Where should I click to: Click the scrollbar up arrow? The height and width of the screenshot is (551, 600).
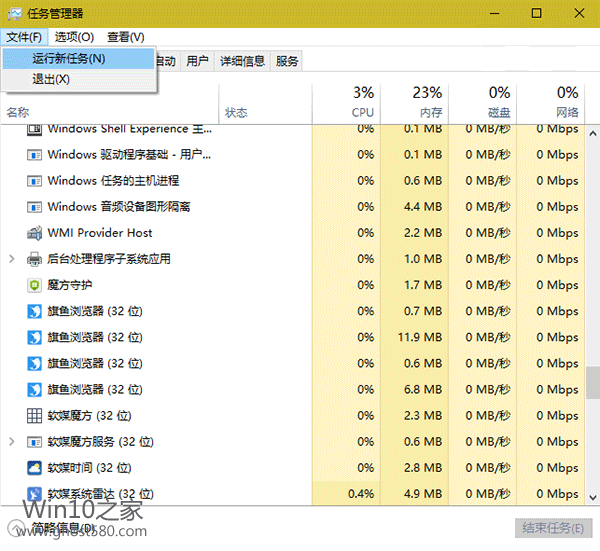tap(593, 134)
